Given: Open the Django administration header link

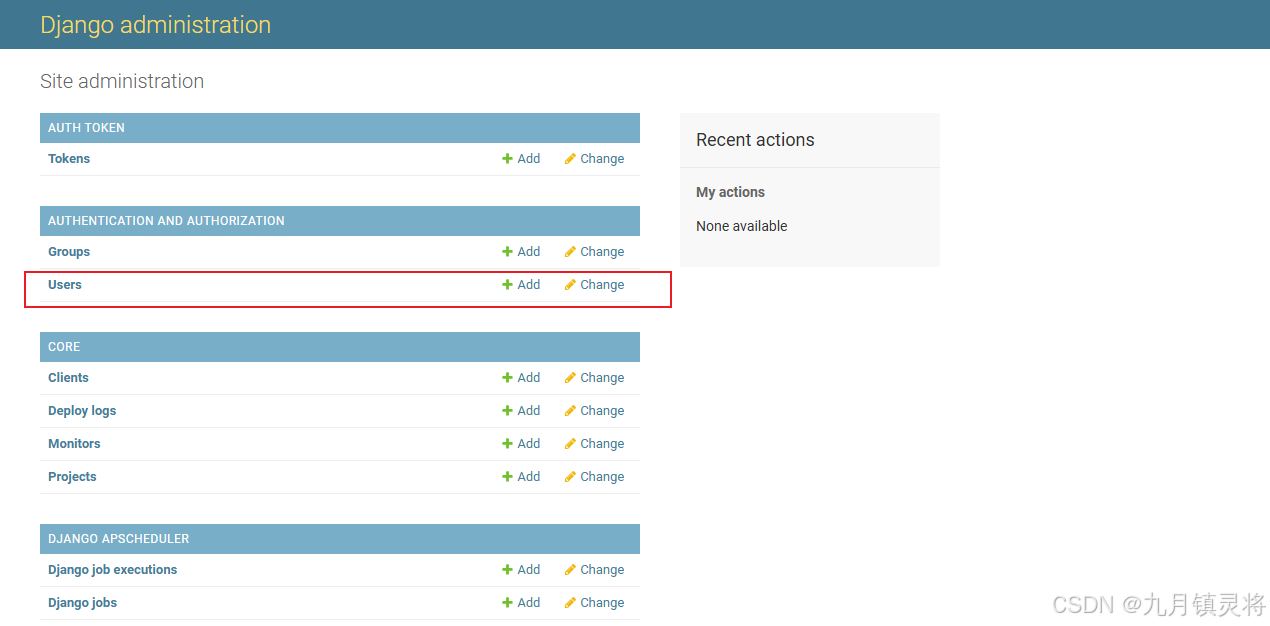Looking at the screenshot, I should pyautogui.click(x=155, y=25).
